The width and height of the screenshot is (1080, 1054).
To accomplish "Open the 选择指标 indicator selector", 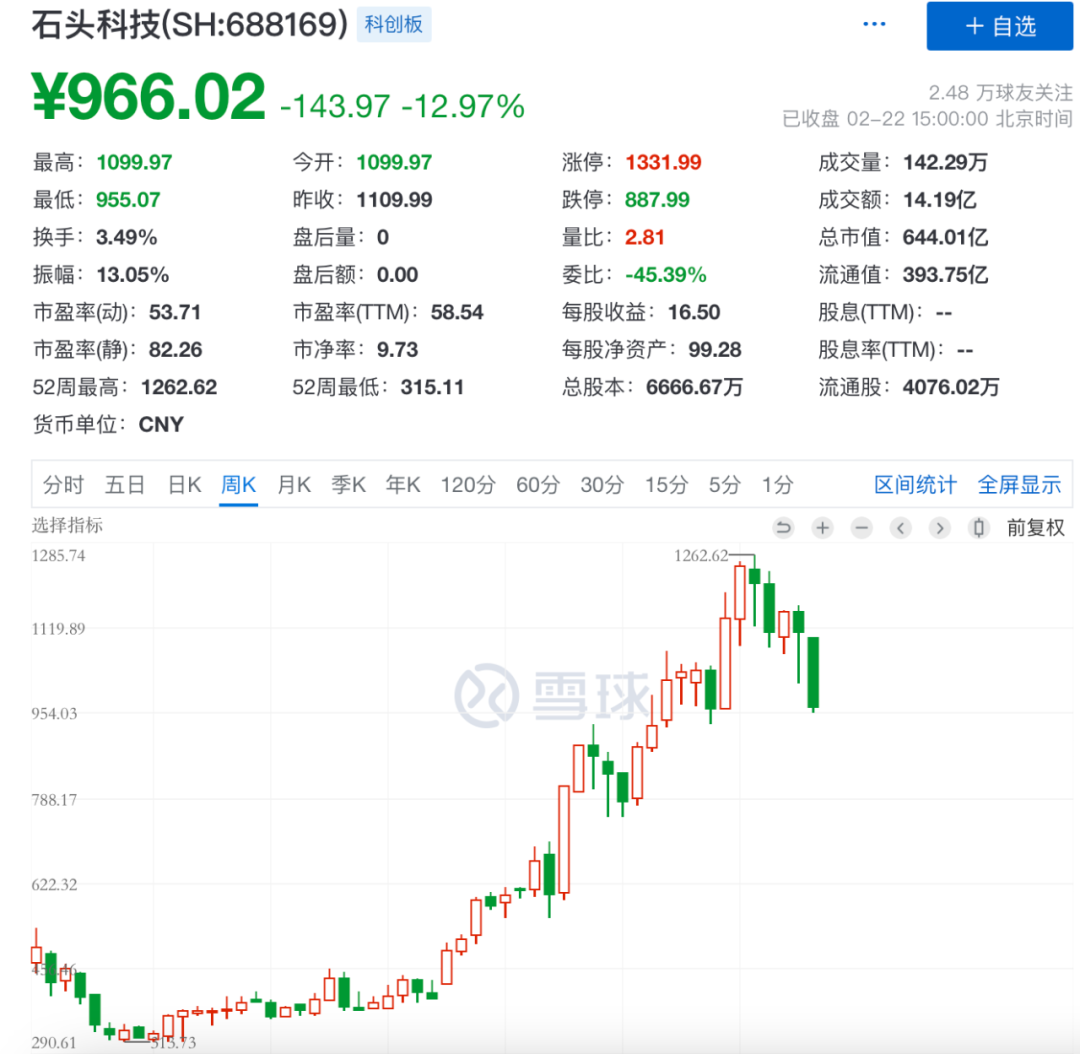I will click(67, 526).
